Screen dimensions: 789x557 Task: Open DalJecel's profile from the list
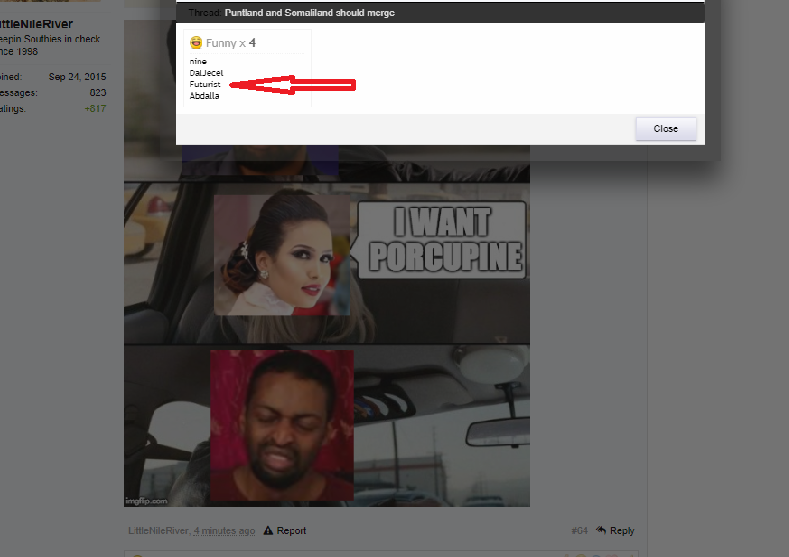tap(207, 73)
